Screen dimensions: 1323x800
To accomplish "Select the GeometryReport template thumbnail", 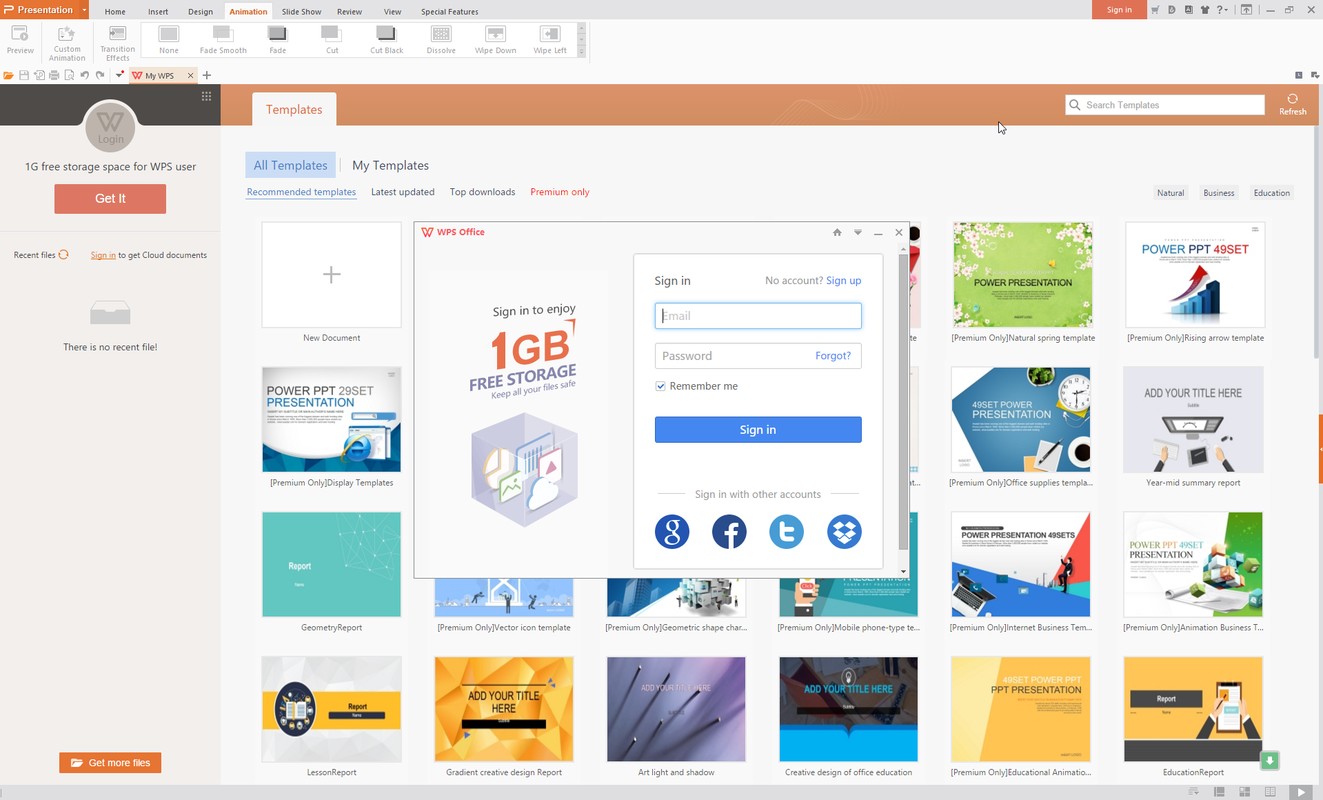I will (x=332, y=565).
